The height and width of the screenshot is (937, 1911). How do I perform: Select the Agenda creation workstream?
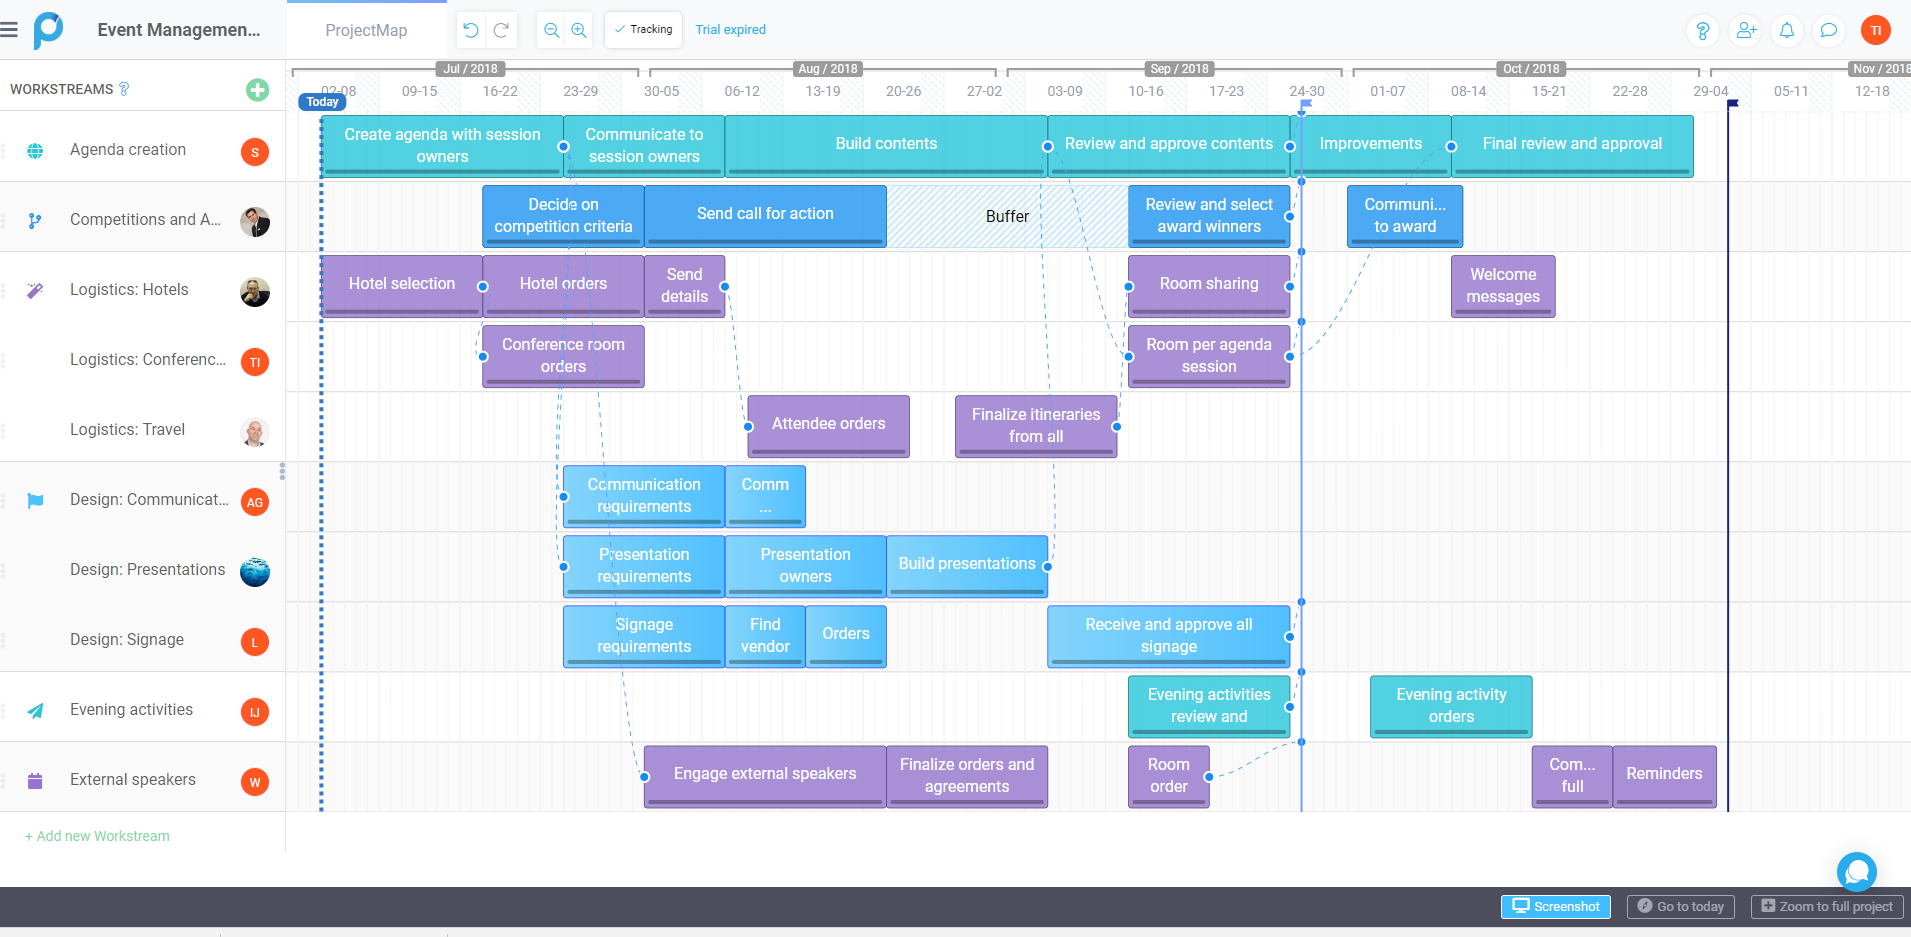pos(128,150)
